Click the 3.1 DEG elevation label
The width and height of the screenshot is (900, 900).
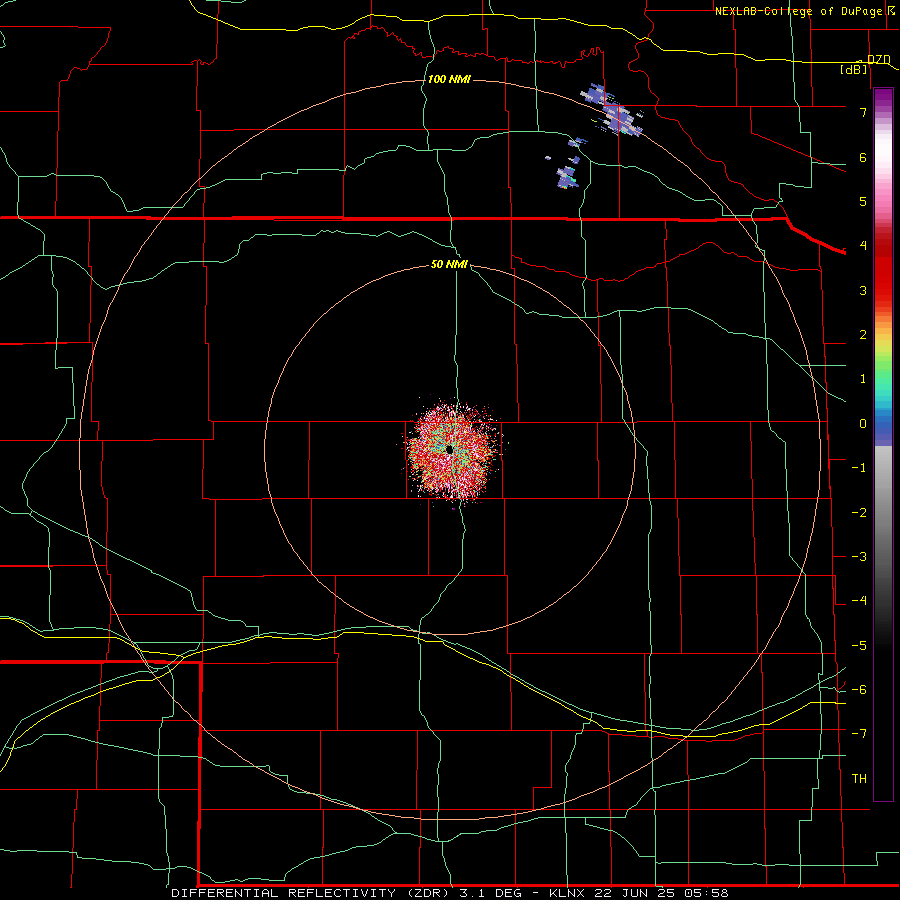pos(491,893)
